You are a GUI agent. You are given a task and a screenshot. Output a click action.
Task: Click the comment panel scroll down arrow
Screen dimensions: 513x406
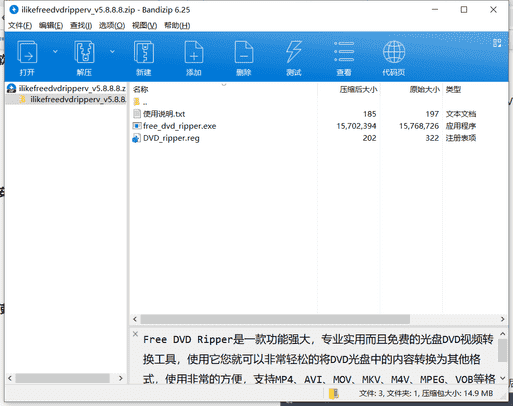503,378
